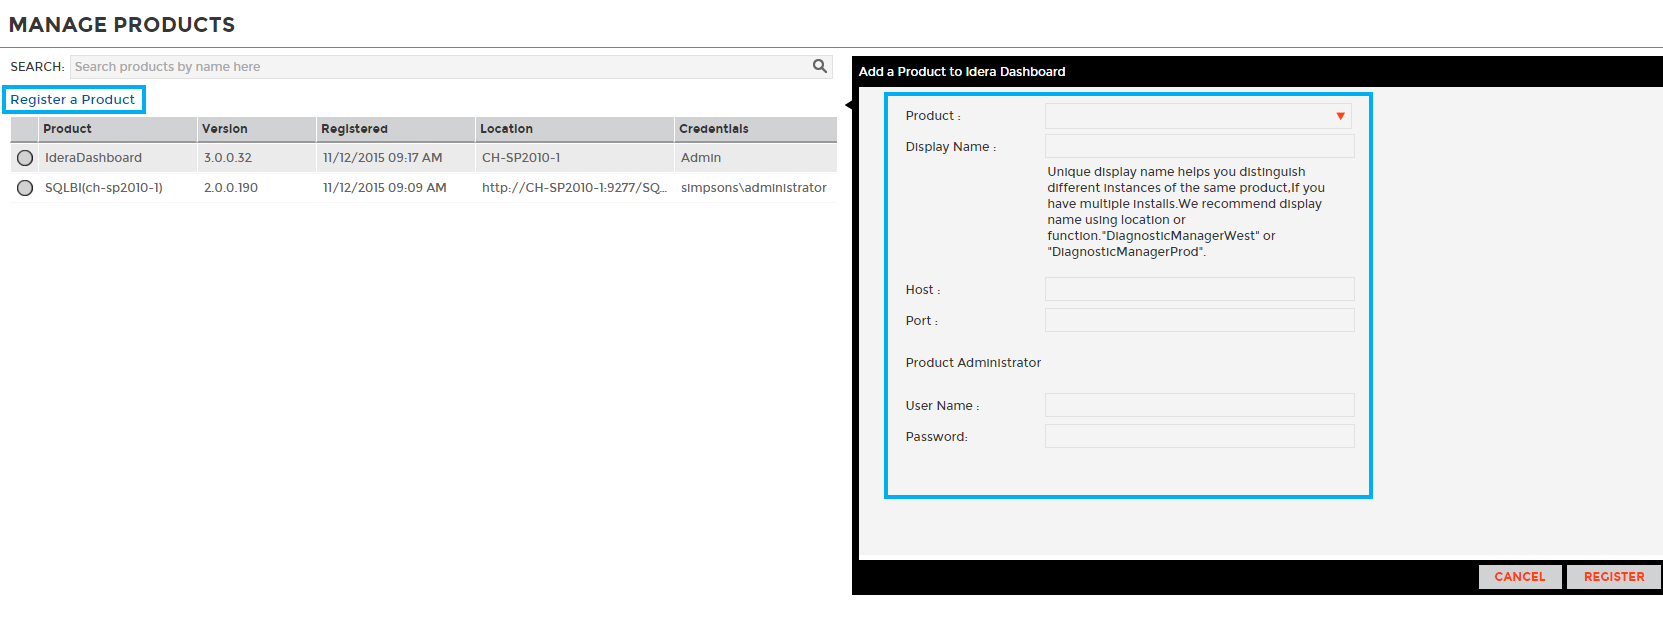Select the SQLBI(ch-sp2010-1) radio button

coord(25,188)
